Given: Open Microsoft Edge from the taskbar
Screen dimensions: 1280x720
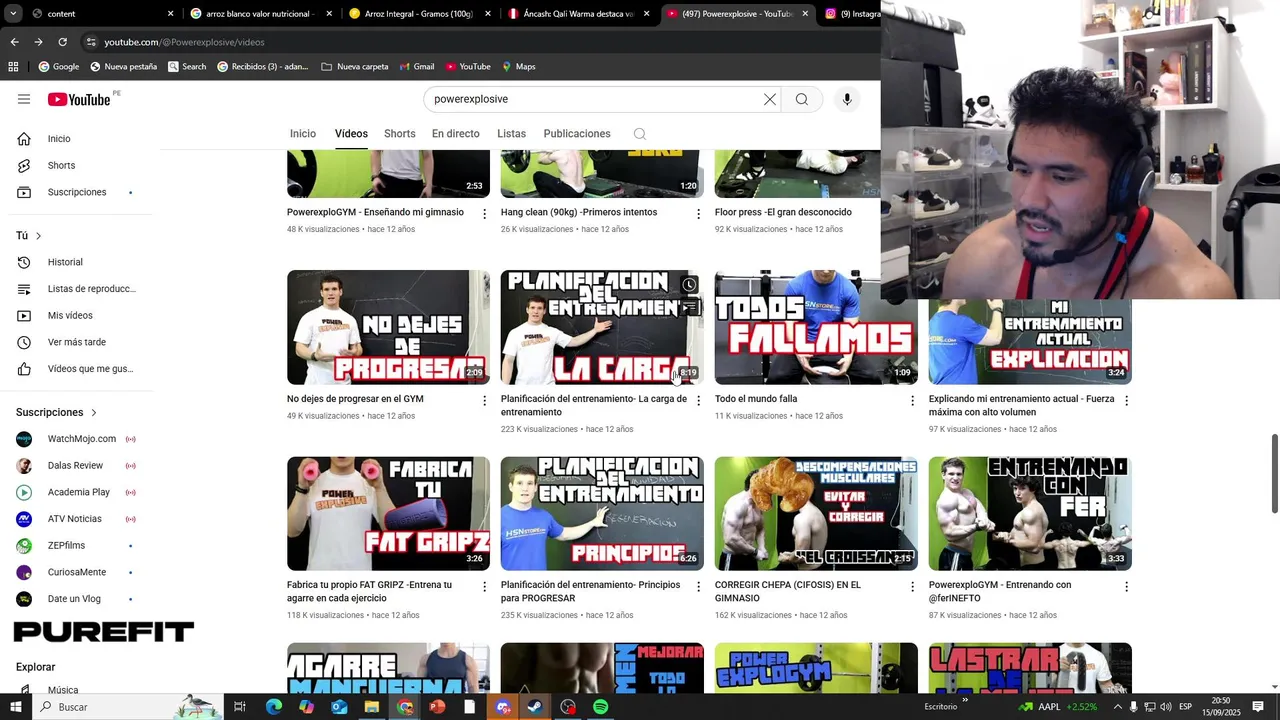Looking at the screenshot, I should [x=273, y=707].
